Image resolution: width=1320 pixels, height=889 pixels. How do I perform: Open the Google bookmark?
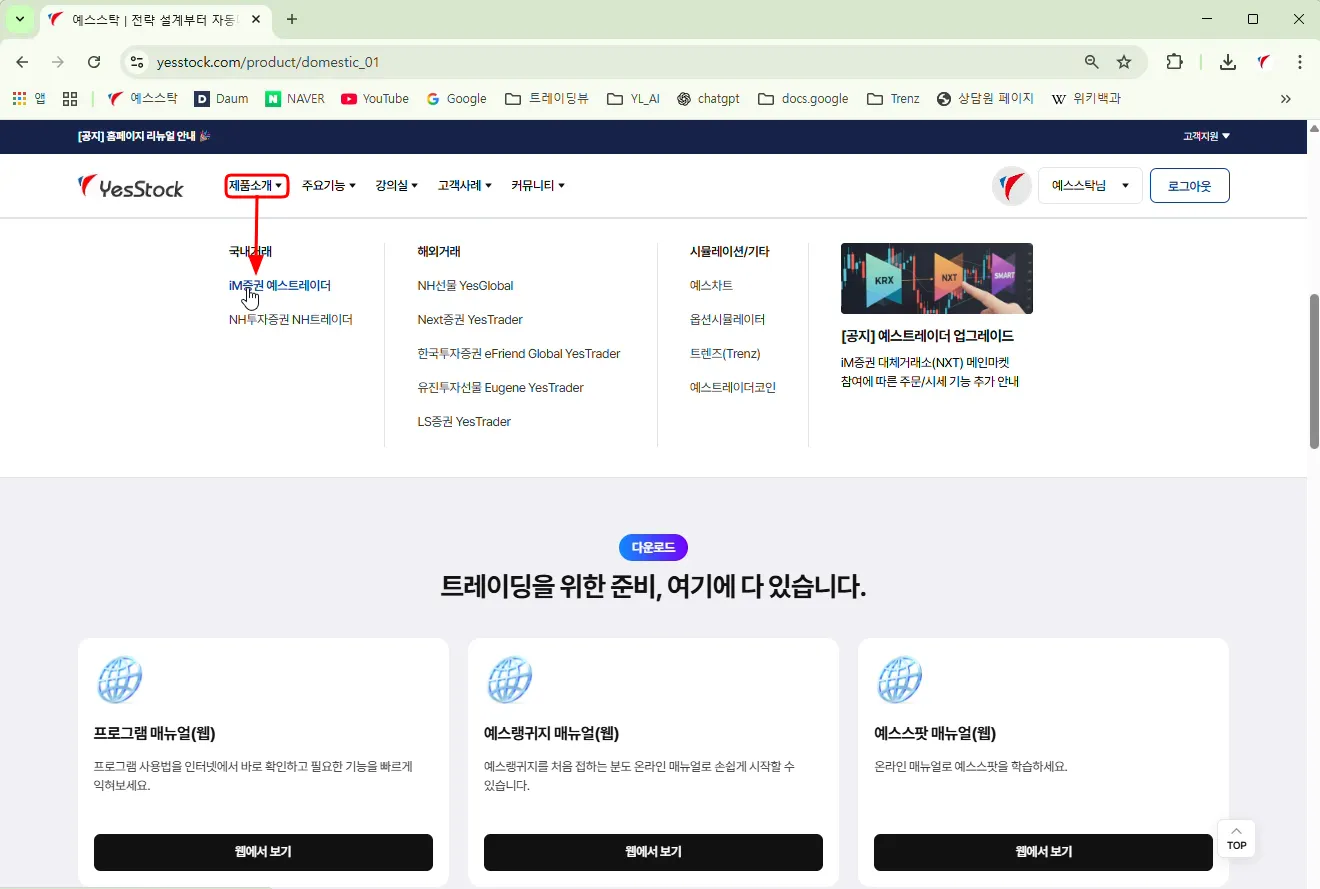point(456,99)
